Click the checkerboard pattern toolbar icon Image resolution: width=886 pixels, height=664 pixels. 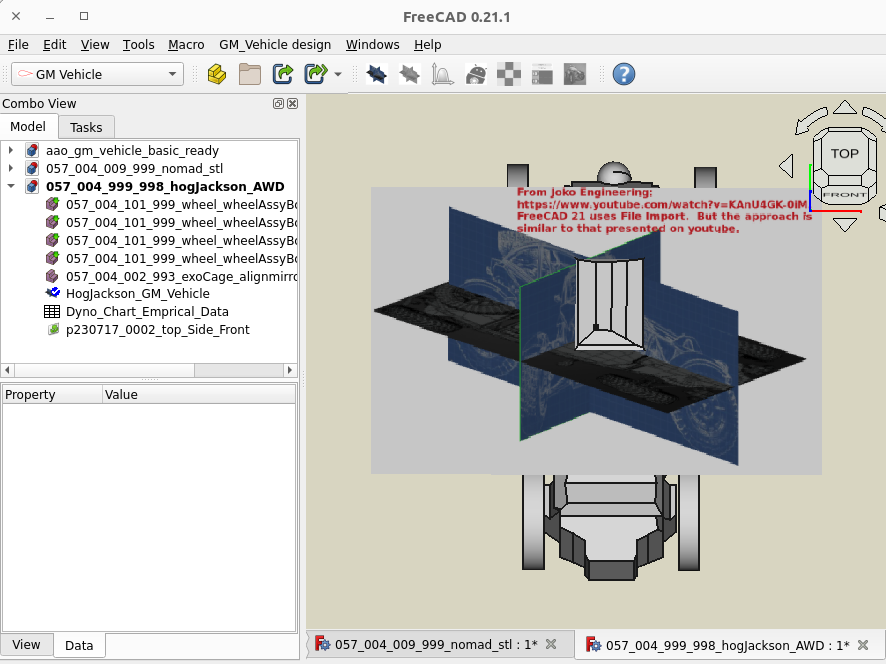510,74
